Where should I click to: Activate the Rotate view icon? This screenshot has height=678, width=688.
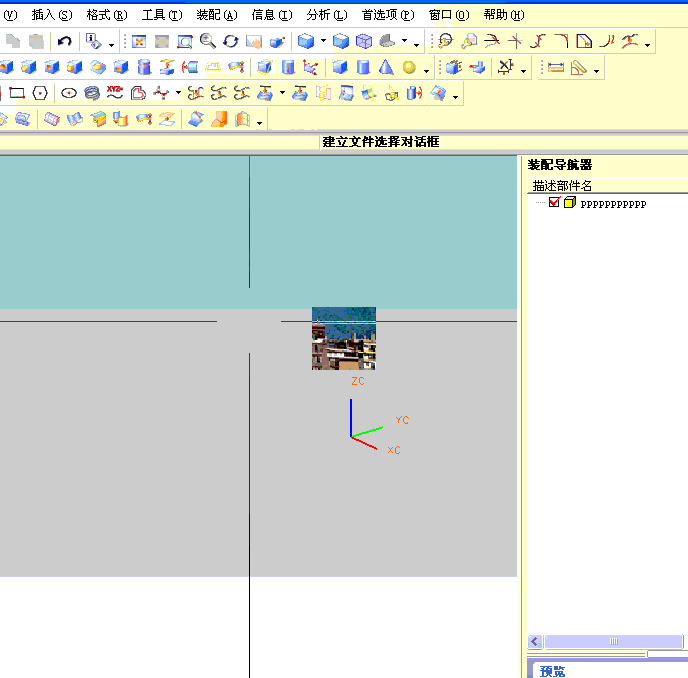[231, 42]
